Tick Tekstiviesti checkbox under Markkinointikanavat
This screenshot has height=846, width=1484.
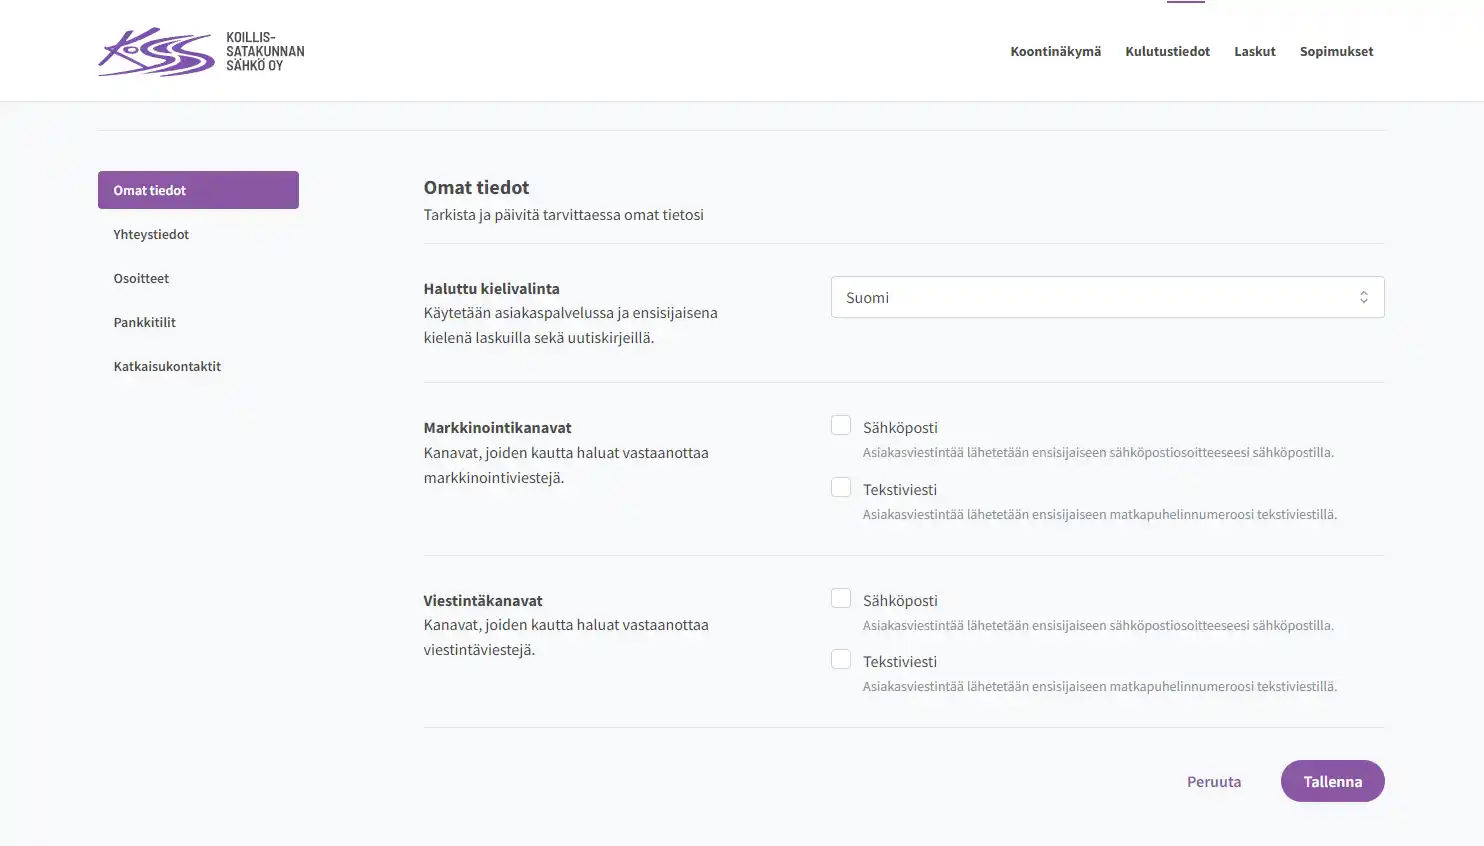pyautogui.click(x=841, y=488)
